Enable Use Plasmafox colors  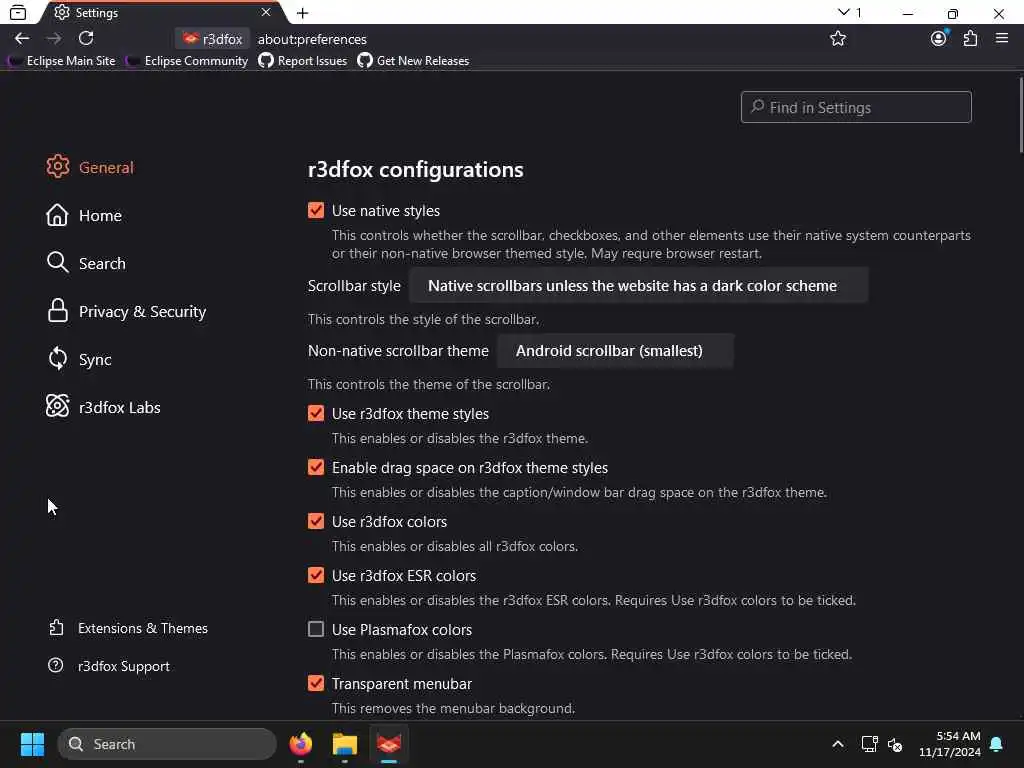(x=316, y=630)
